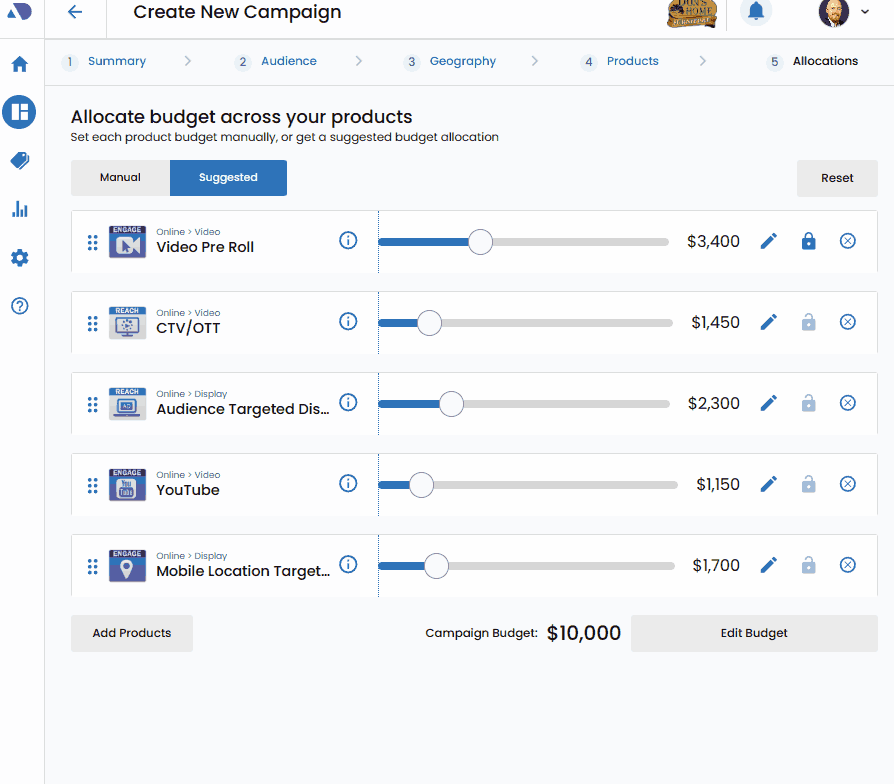Screen dimensions: 894x784
Task: Lock the Mobile Location Targeting budget
Action: tap(808, 565)
